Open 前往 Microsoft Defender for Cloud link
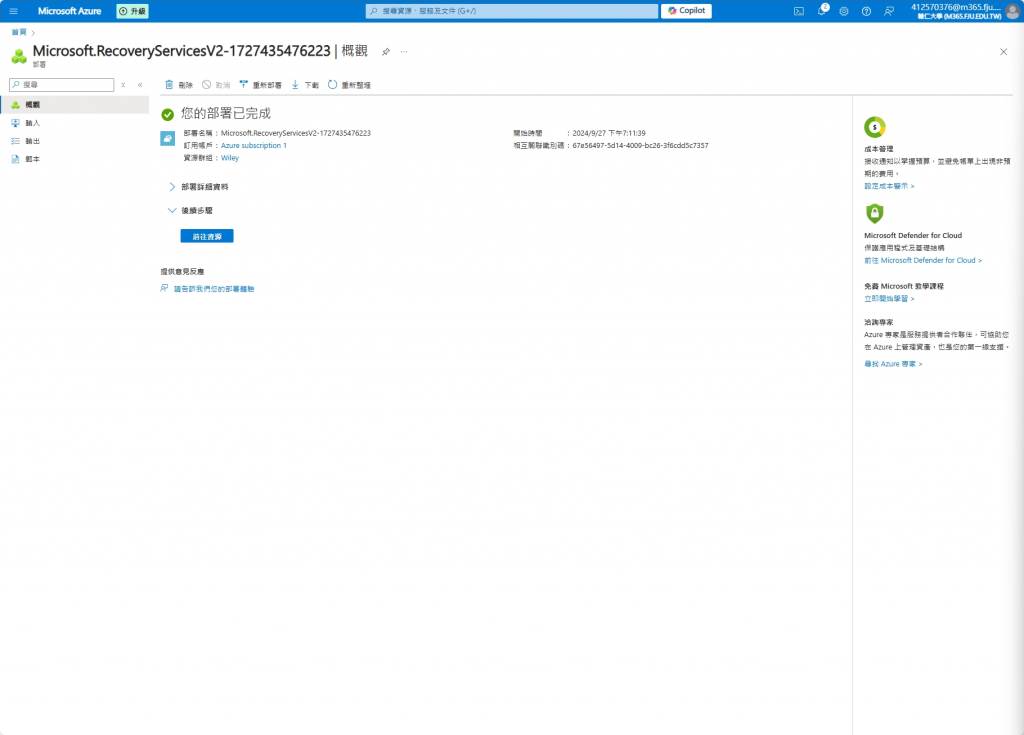This screenshot has height=735, width=1024. [923, 260]
